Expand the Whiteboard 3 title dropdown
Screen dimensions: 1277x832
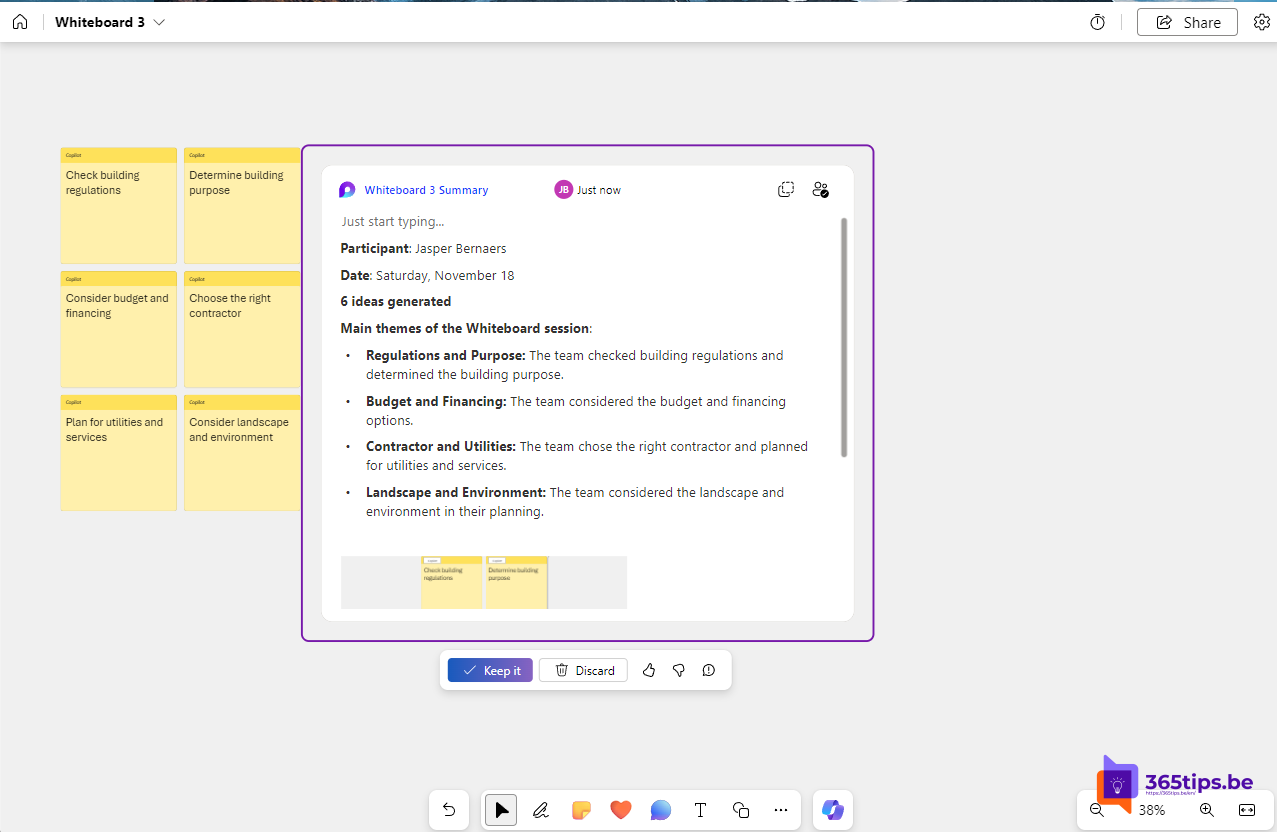click(x=159, y=22)
